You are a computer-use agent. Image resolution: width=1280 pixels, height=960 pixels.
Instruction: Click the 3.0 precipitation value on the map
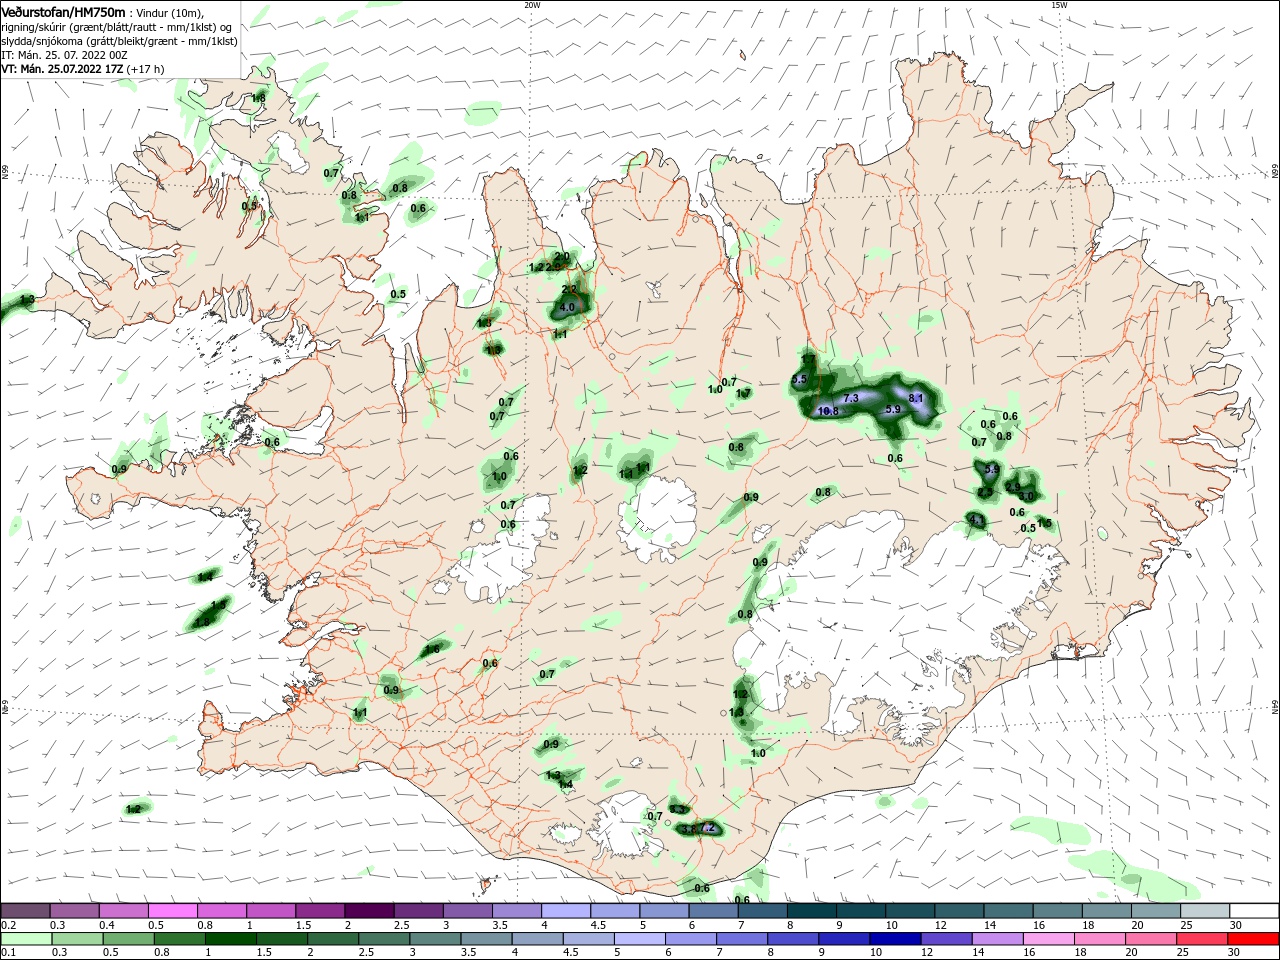[x=1026, y=496]
